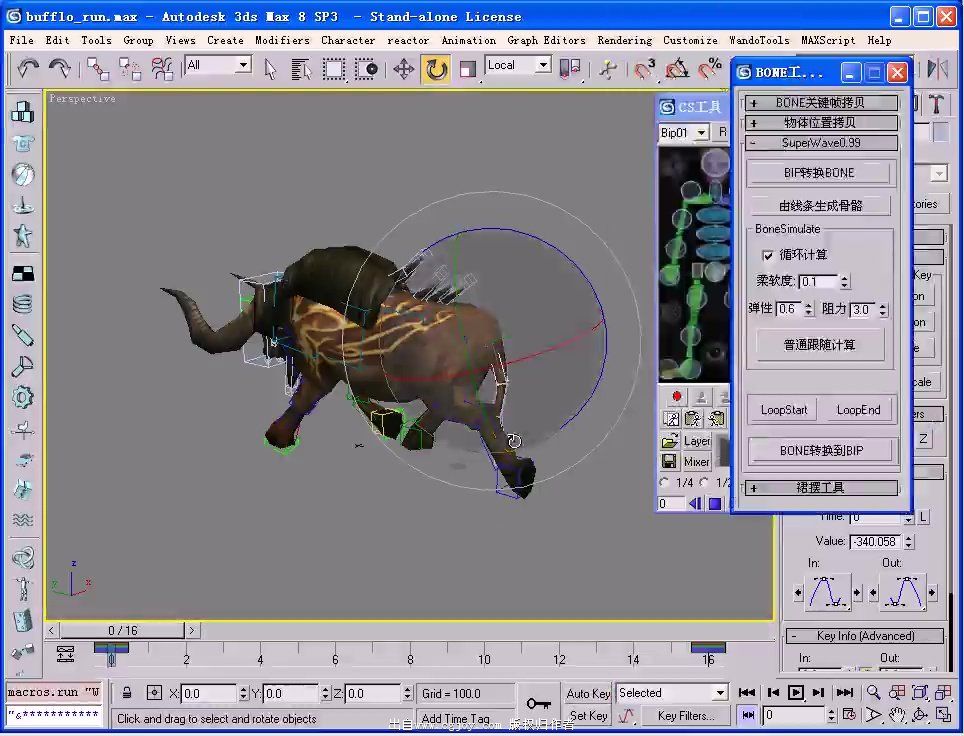Activate the Select and Rotate tool
This screenshot has height=736, width=964.
point(436,68)
